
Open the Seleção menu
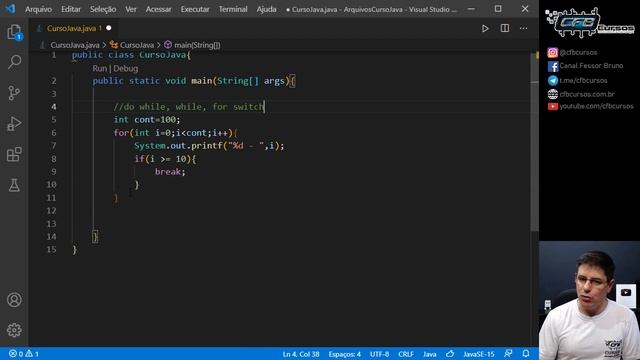(103, 9)
